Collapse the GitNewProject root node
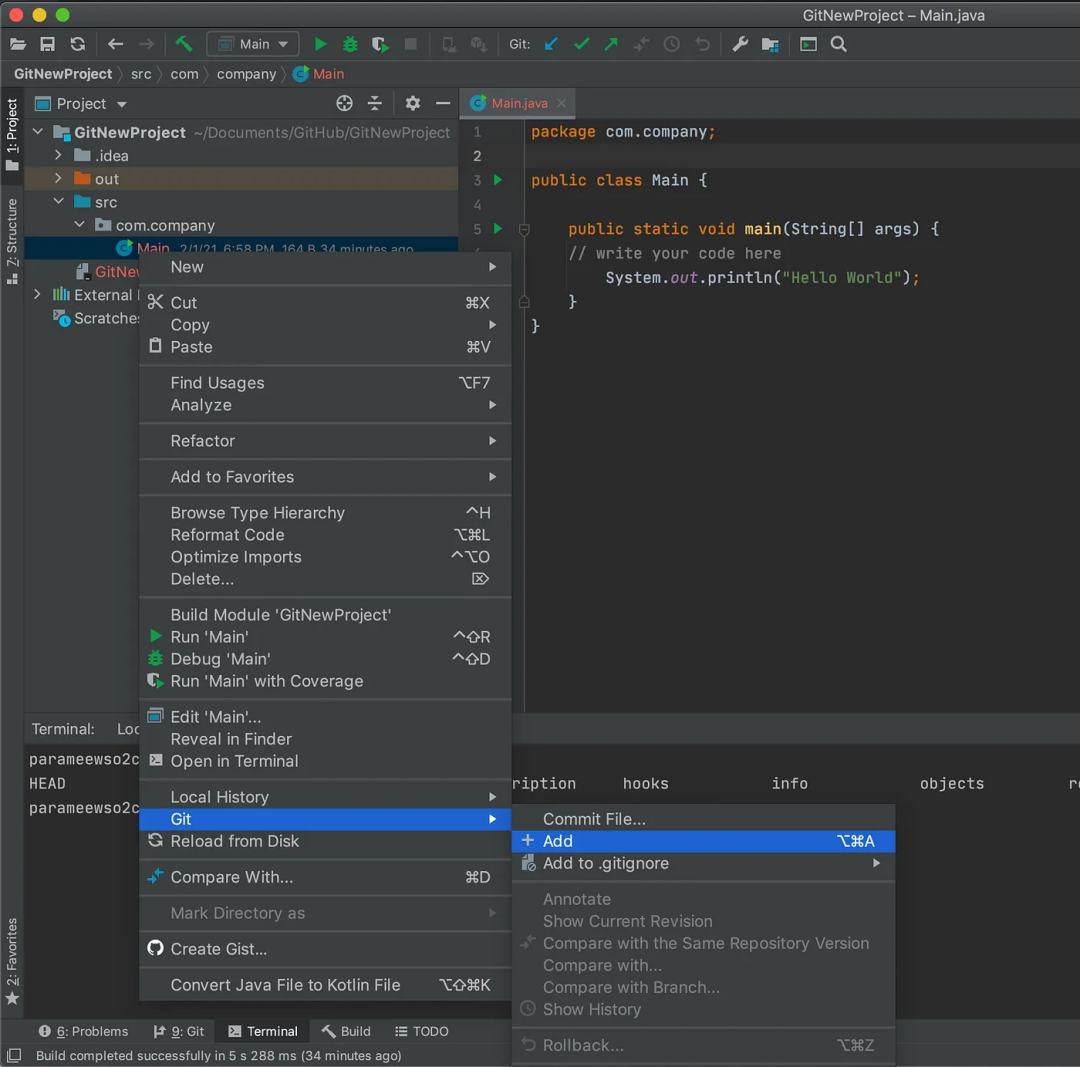The width and height of the screenshot is (1080, 1067). click(x=39, y=132)
